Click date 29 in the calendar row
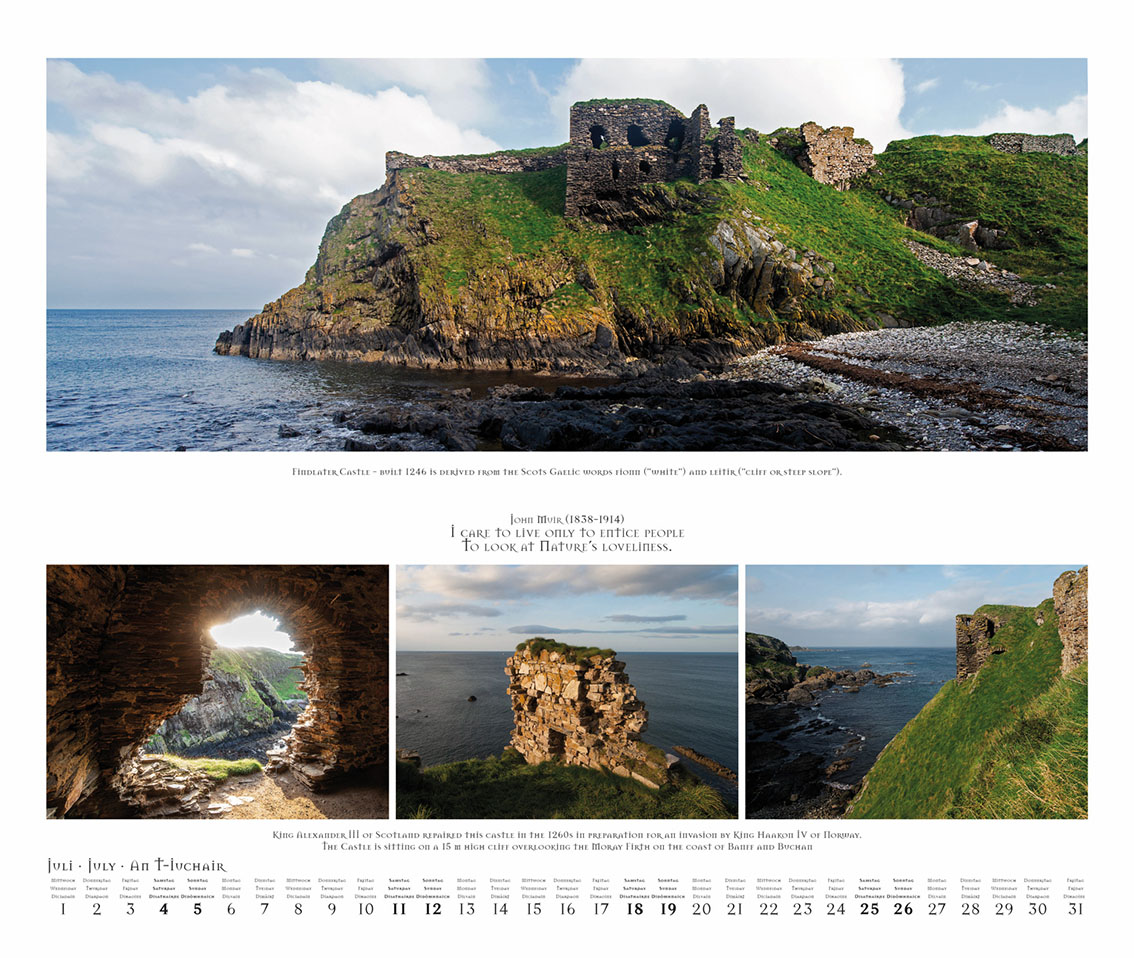The image size is (1134, 958). point(1004,909)
